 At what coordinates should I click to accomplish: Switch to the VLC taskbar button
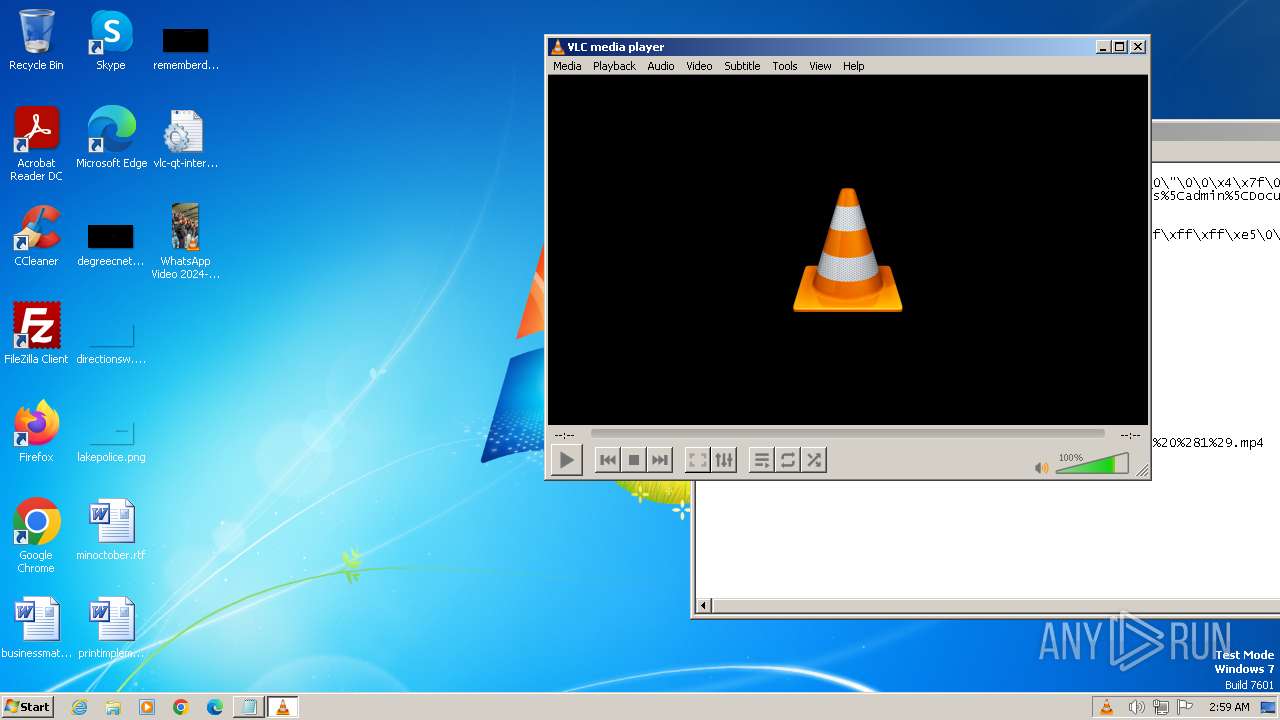[x=283, y=707]
